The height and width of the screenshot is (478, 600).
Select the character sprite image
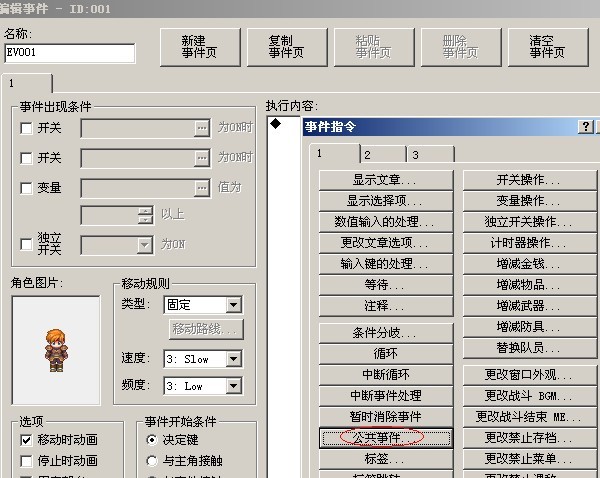coord(56,350)
